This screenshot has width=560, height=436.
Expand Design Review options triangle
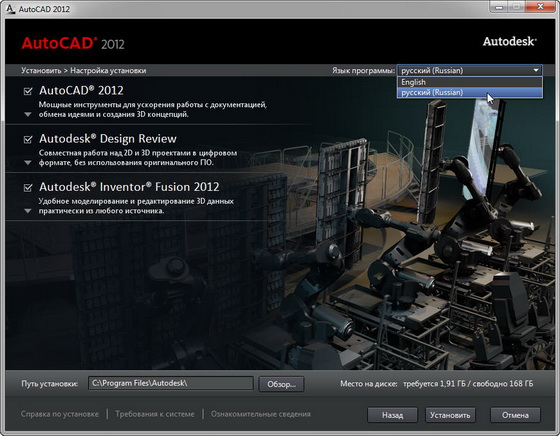point(28,163)
